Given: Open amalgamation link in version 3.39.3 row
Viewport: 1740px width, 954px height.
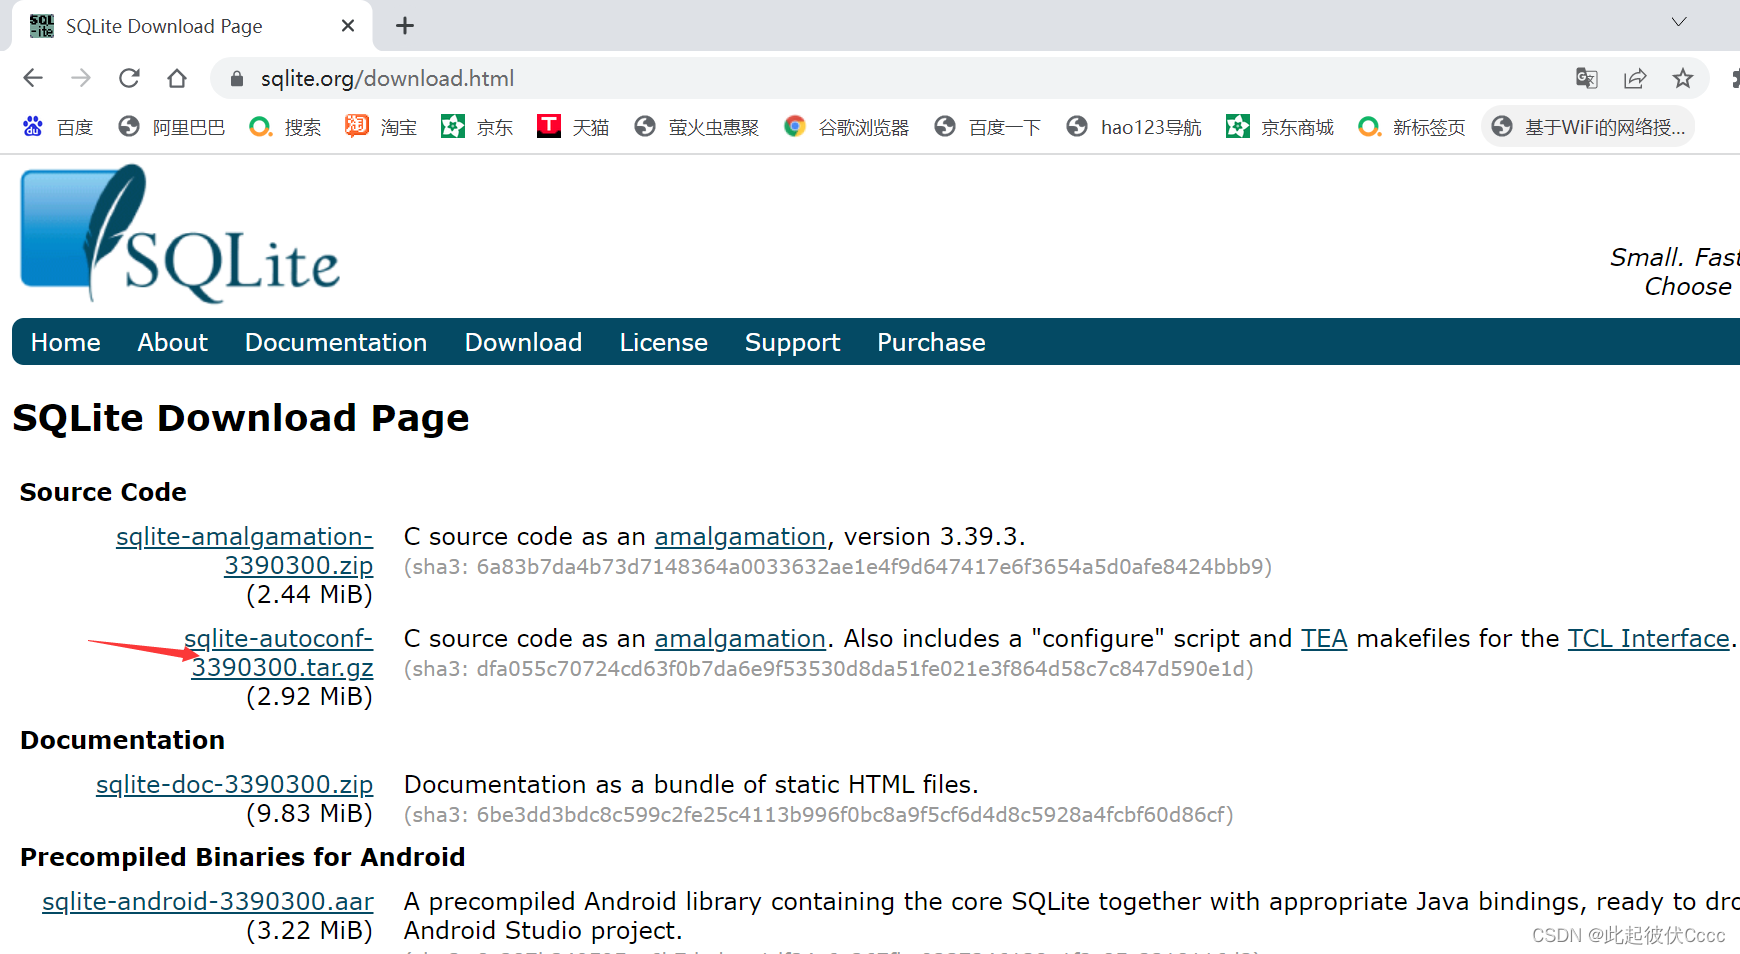Looking at the screenshot, I should tap(740, 537).
